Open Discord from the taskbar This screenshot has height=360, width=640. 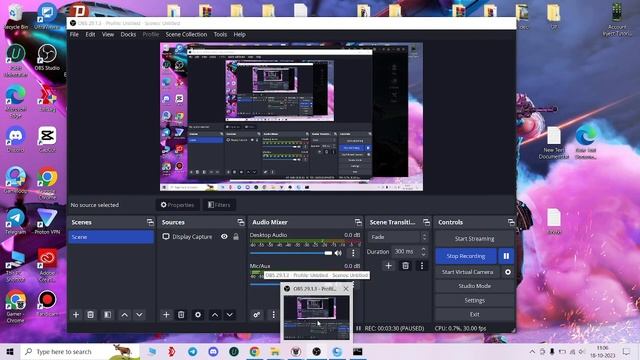click(x=213, y=351)
